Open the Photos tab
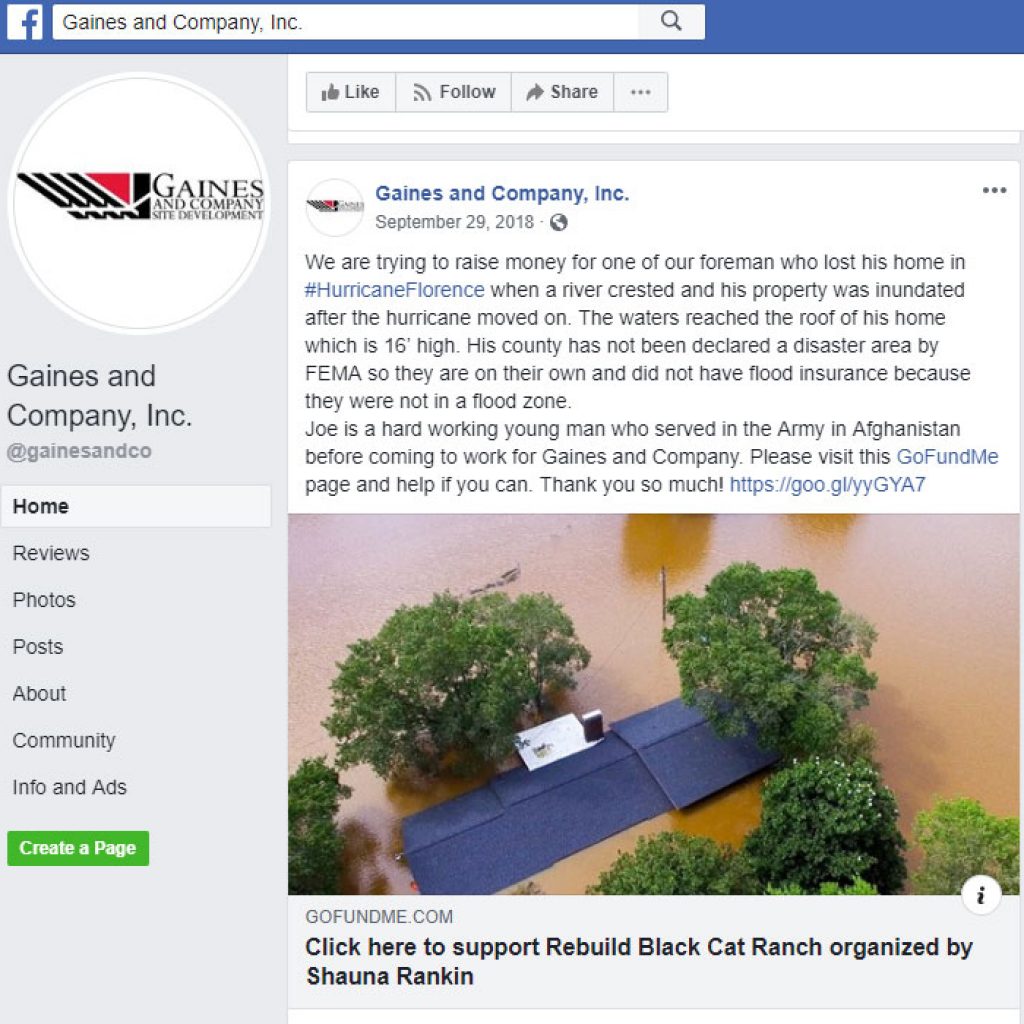The image size is (1024, 1024). point(44,600)
